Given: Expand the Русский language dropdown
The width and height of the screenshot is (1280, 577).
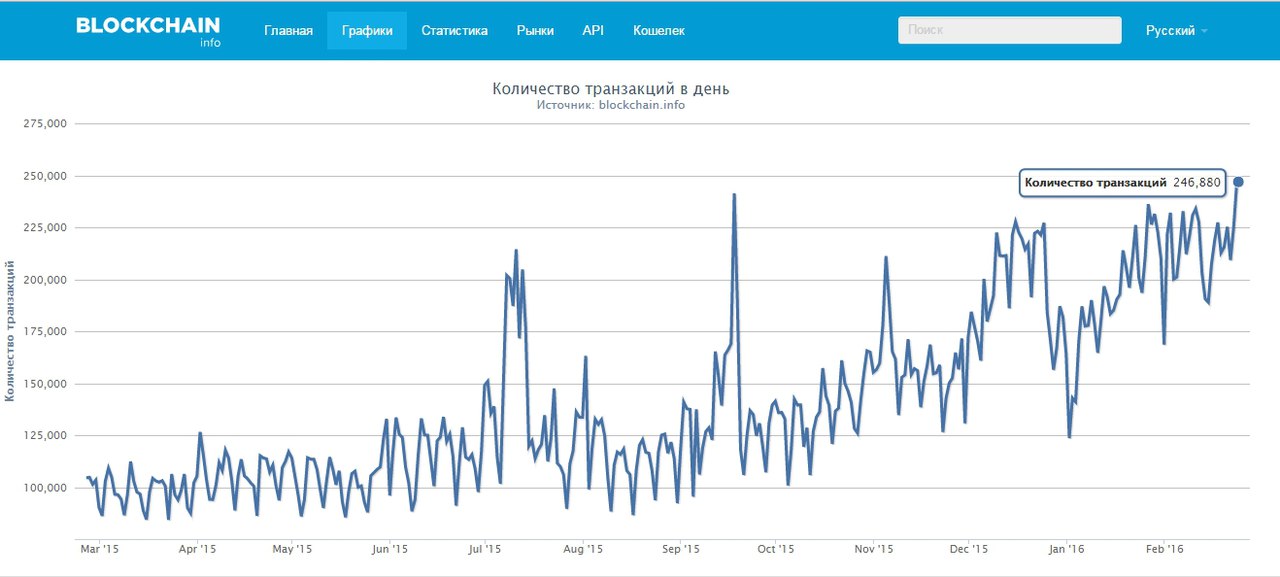Looking at the screenshot, I should coord(1176,31).
